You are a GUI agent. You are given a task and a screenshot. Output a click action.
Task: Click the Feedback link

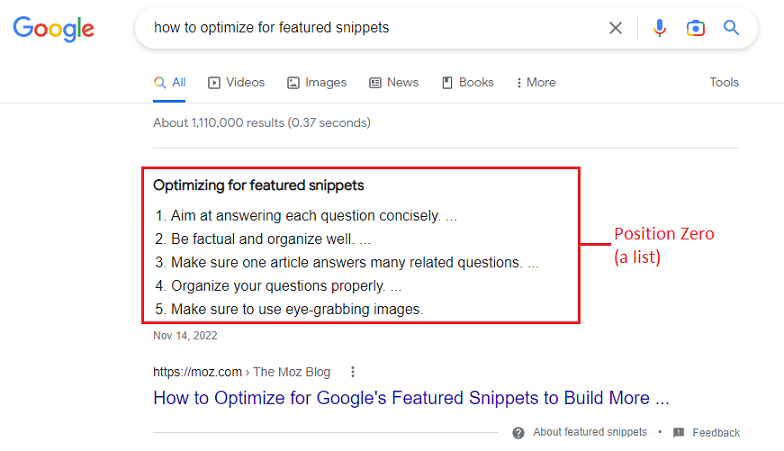(716, 433)
